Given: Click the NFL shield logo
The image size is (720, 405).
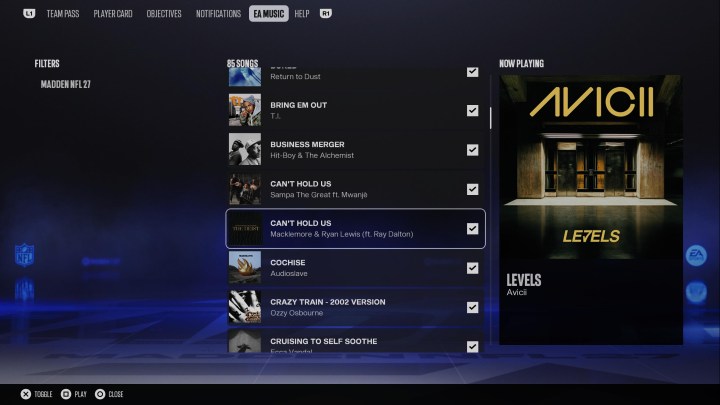Looking at the screenshot, I should click(24, 255).
